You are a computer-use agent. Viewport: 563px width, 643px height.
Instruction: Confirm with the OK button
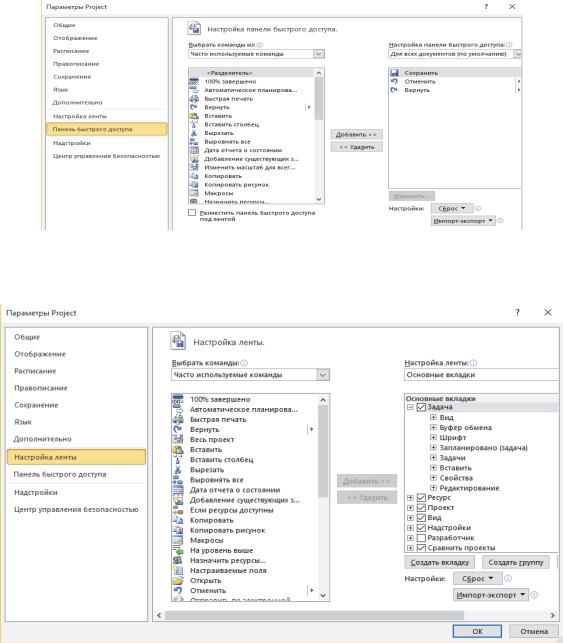pos(477,631)
